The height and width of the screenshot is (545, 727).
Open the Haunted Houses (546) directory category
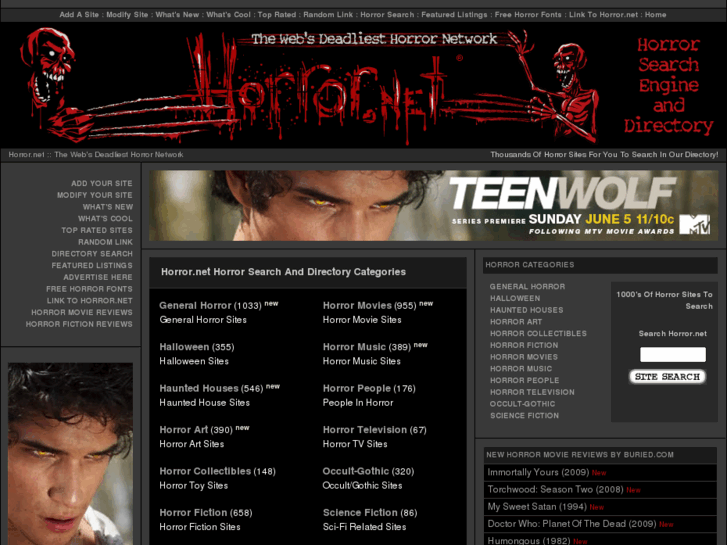[x=198, y=388]
